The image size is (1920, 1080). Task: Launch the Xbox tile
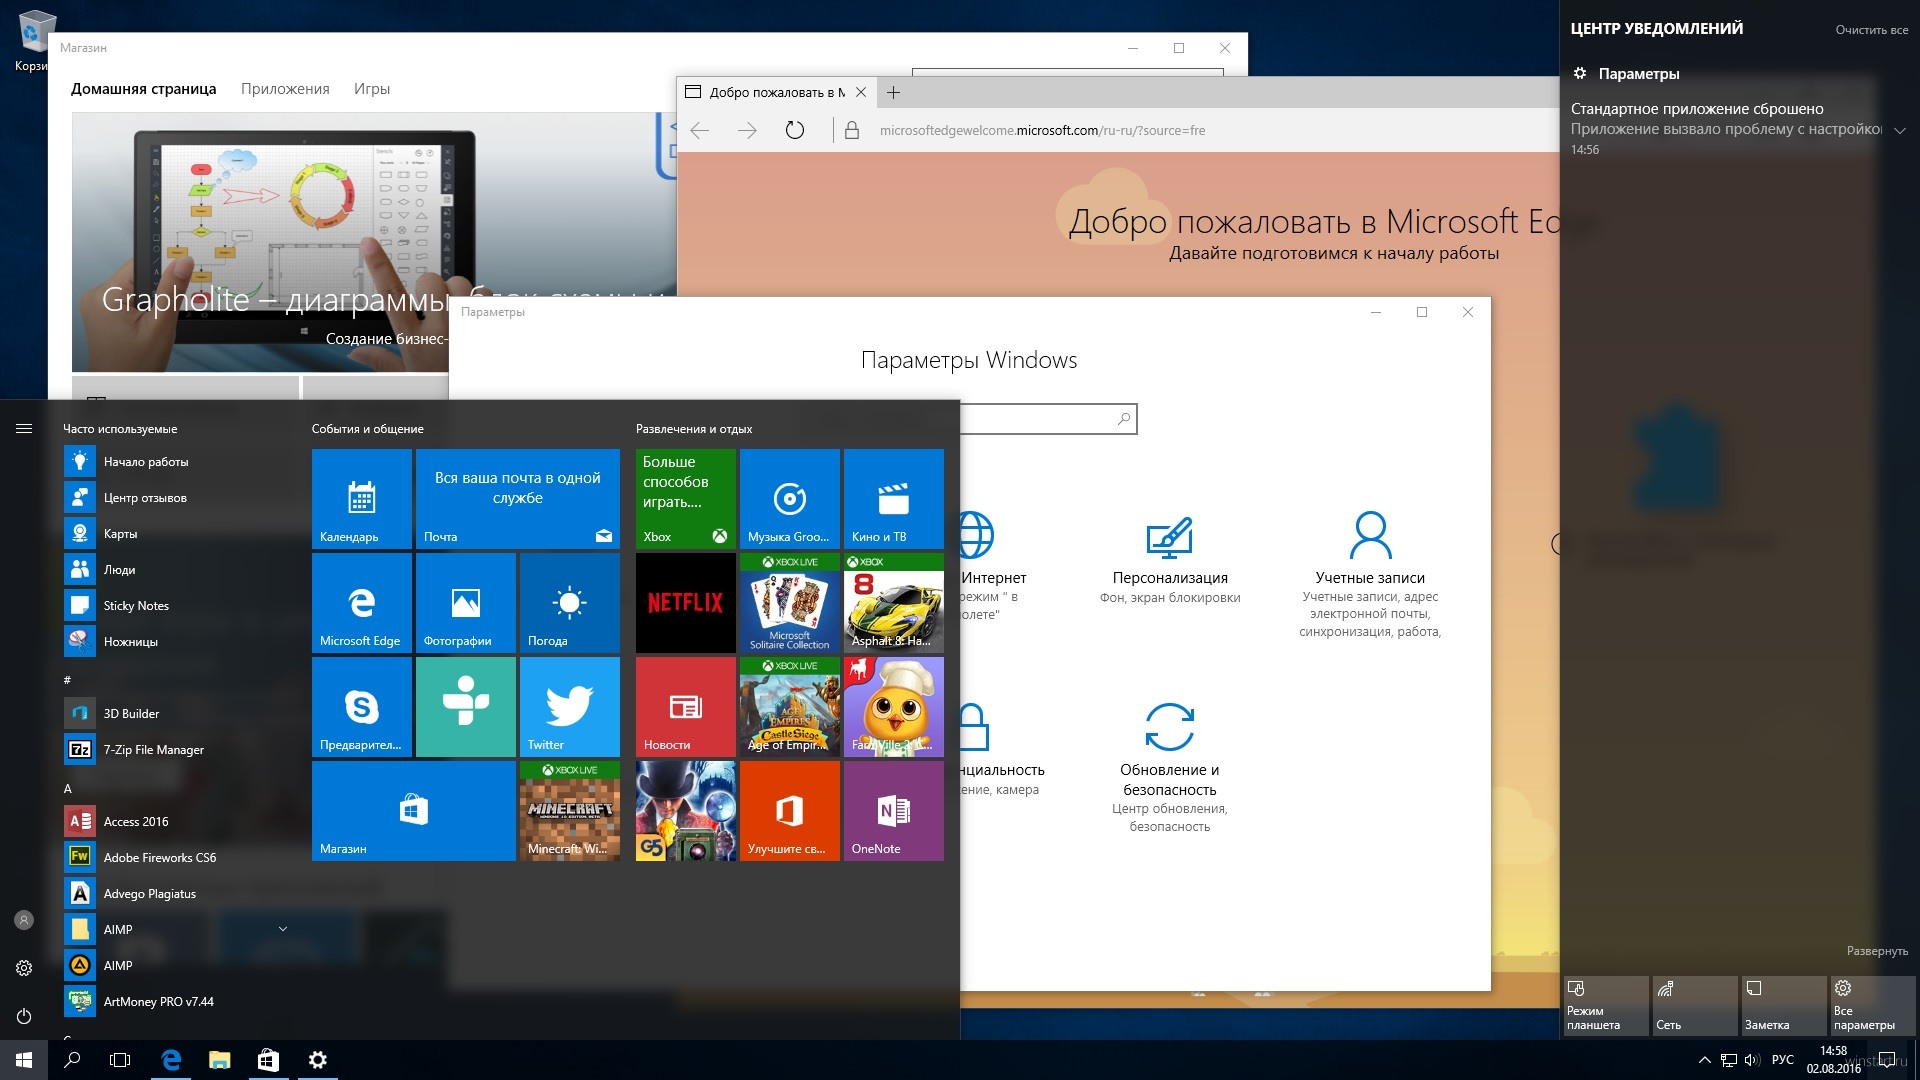(686, 498)
